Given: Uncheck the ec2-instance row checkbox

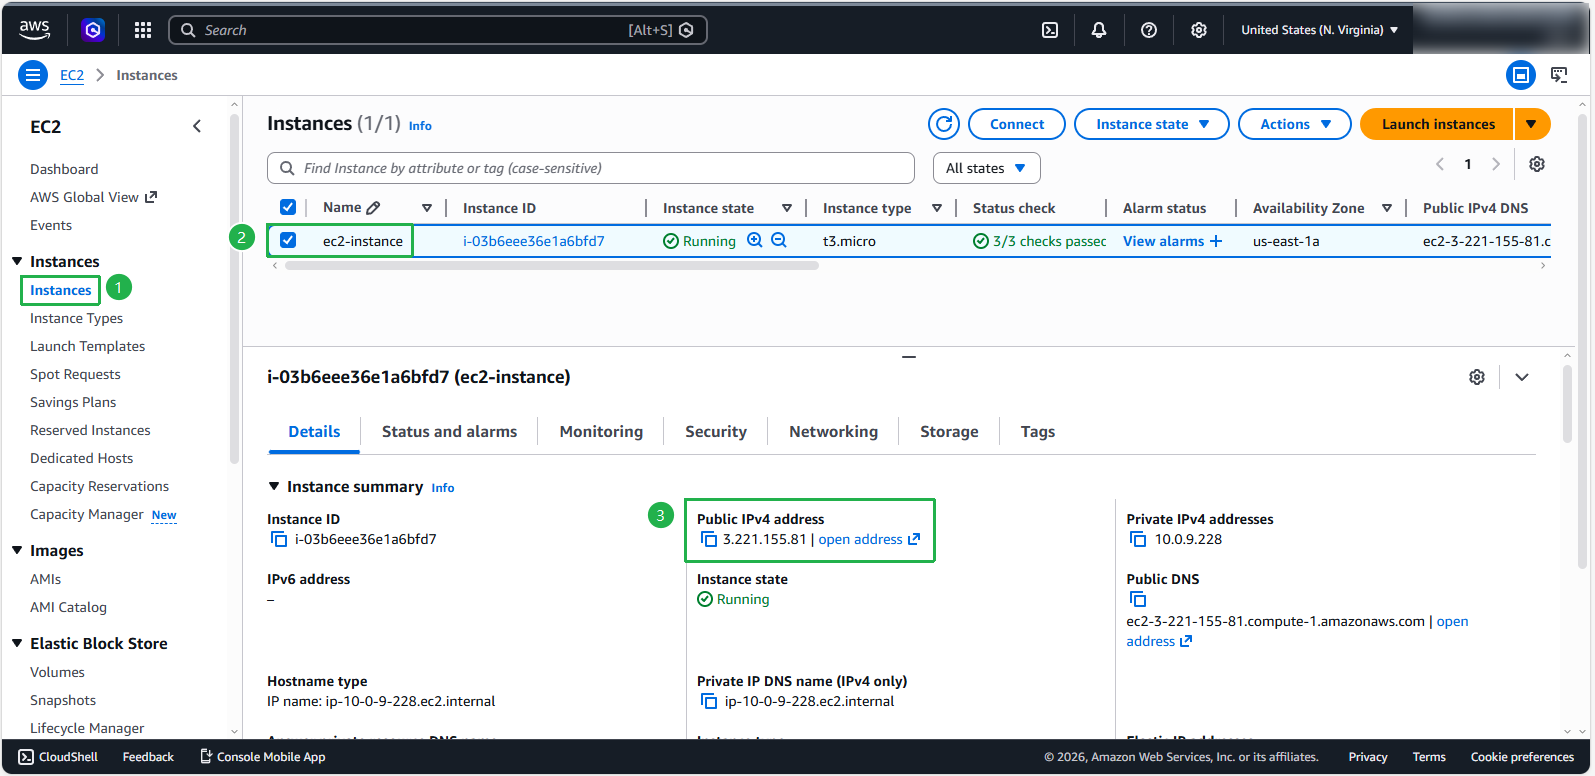Looking at the screenshot, I should point(288,240).
